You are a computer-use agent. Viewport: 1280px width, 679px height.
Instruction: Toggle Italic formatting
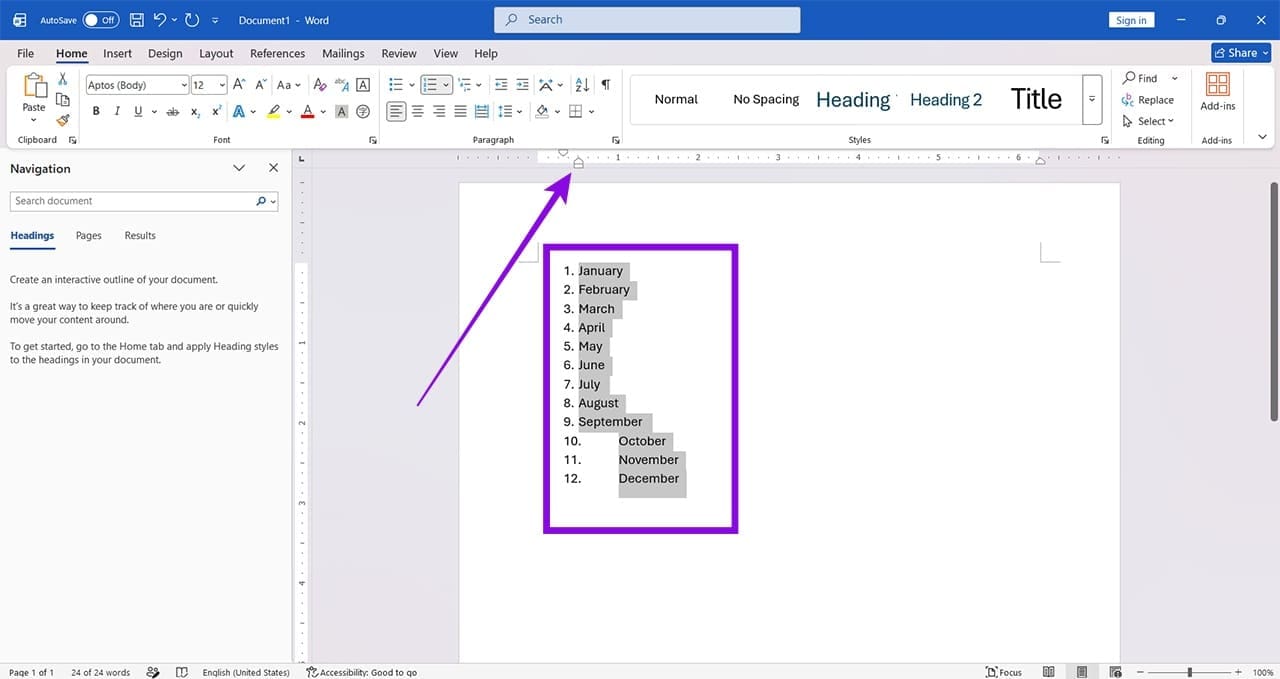tap(117, 112)
